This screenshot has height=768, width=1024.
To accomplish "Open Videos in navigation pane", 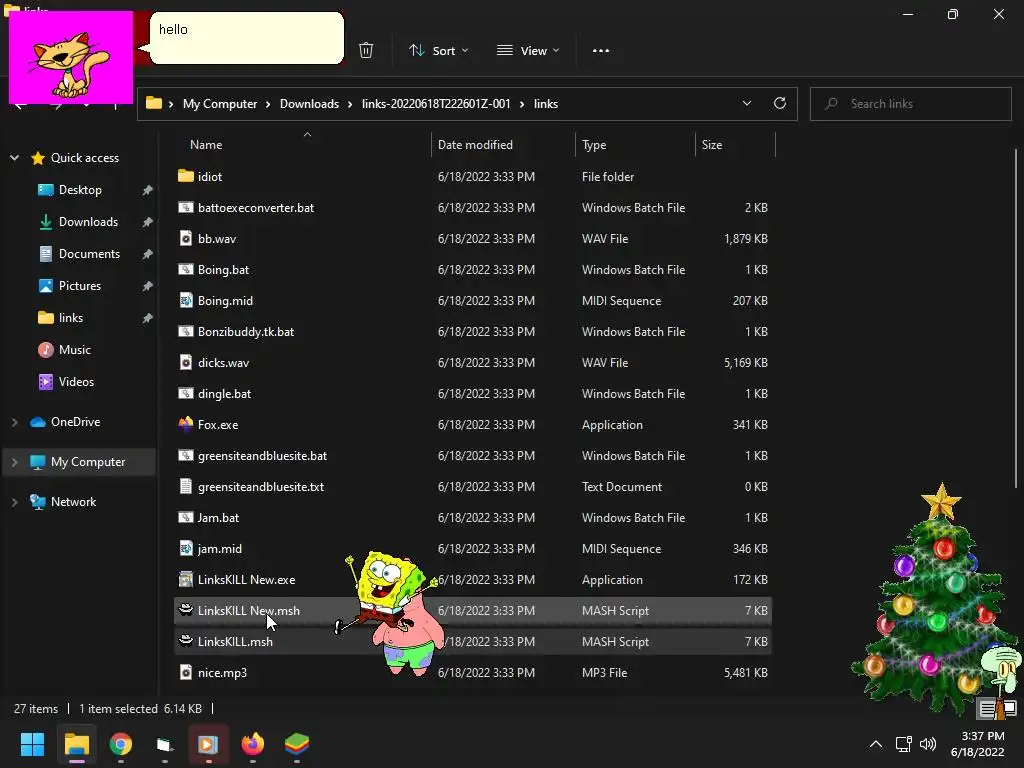I will [76, 382].
